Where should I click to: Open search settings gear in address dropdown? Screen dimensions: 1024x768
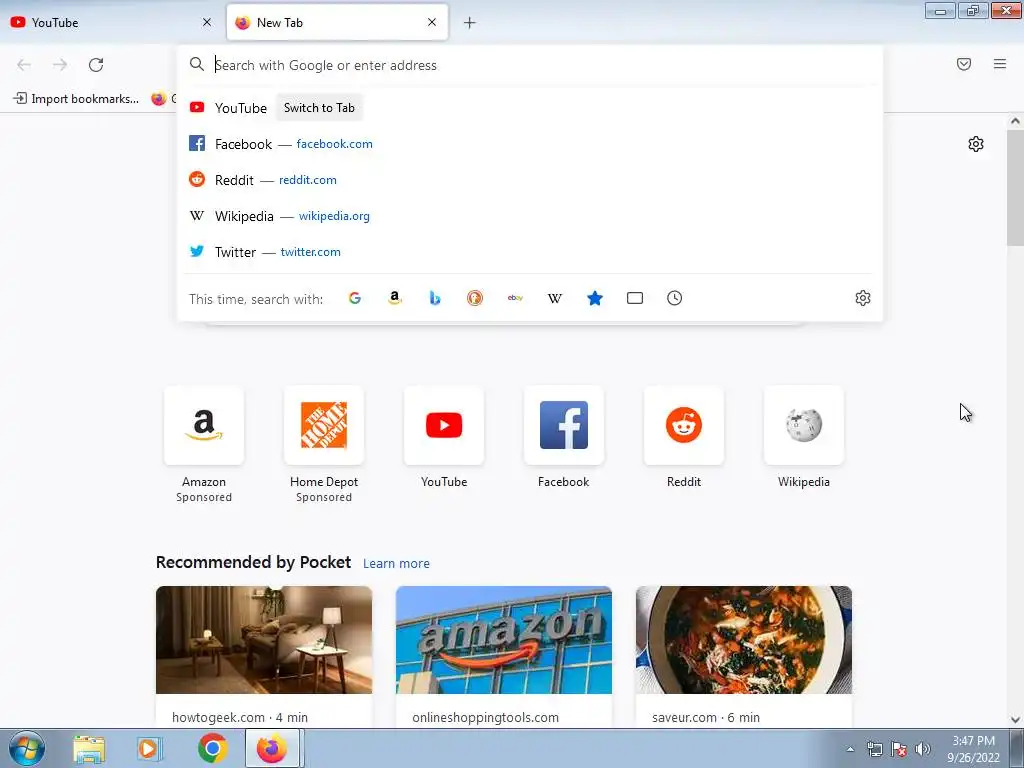coord(863,298)
